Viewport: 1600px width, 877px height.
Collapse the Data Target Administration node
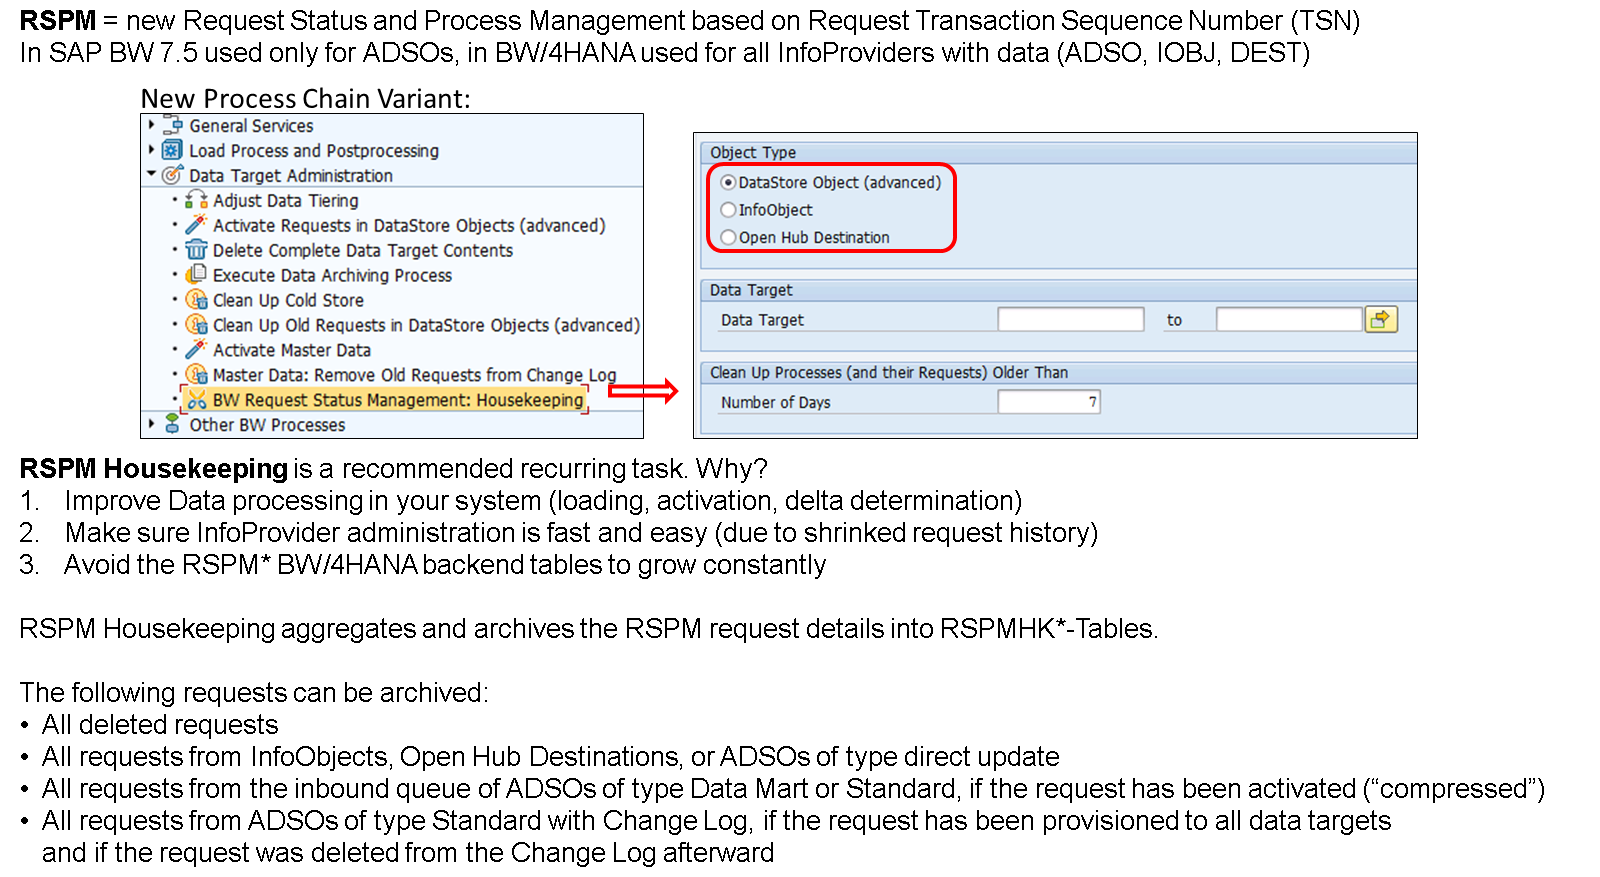[151, 174]
